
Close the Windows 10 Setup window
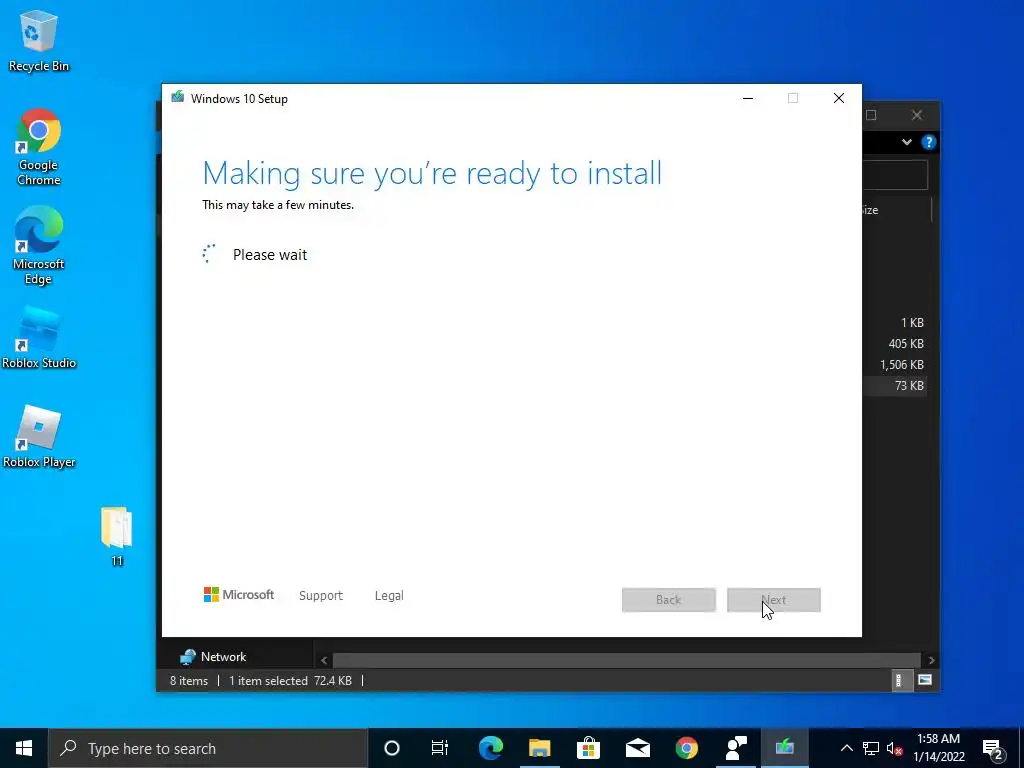tap(839, 98)
